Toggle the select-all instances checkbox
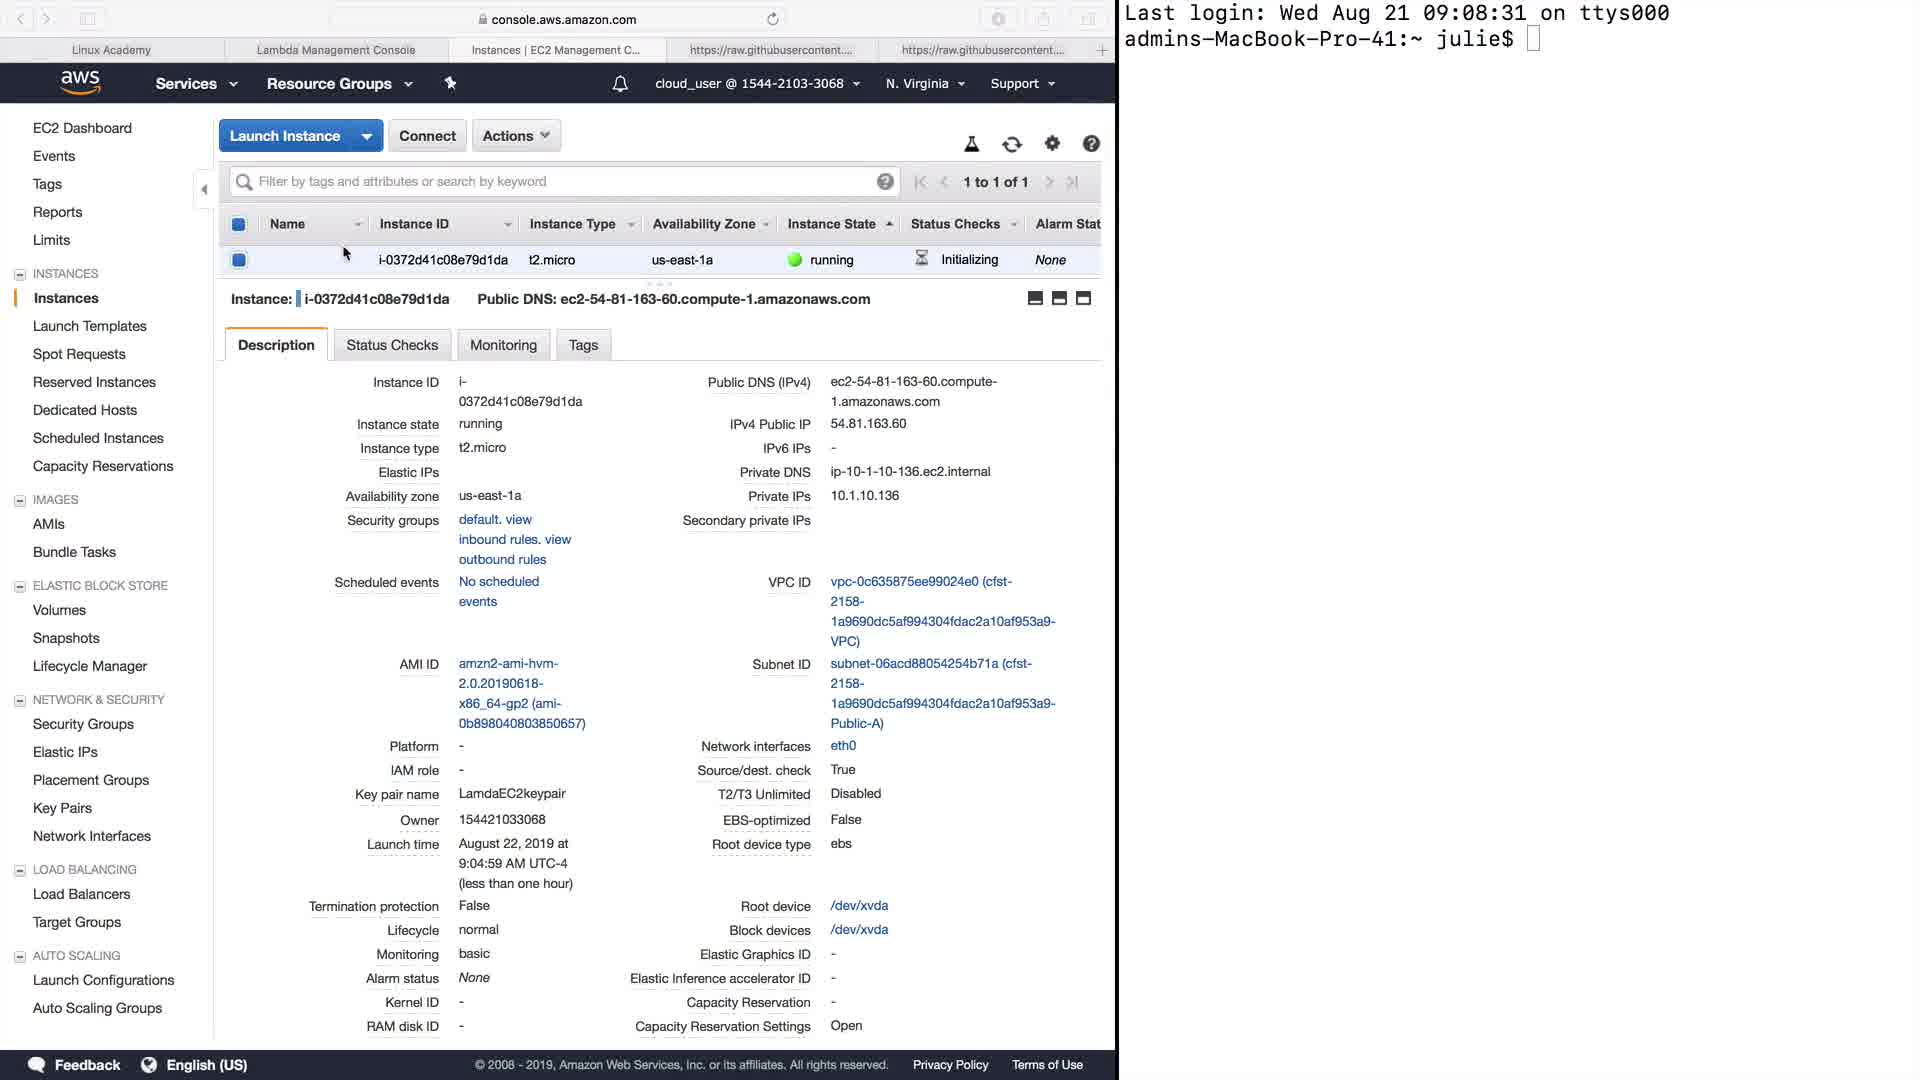 238,224
